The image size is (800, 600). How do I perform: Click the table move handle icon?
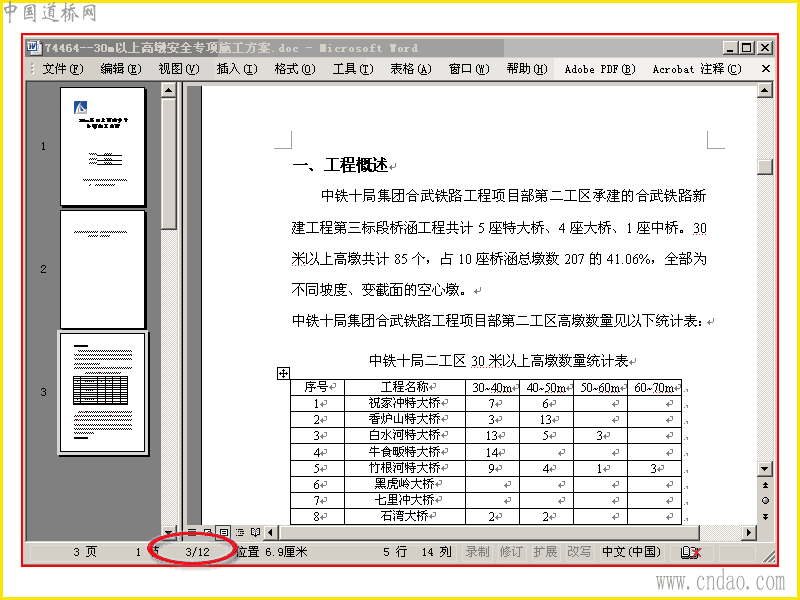coord(283,373)
